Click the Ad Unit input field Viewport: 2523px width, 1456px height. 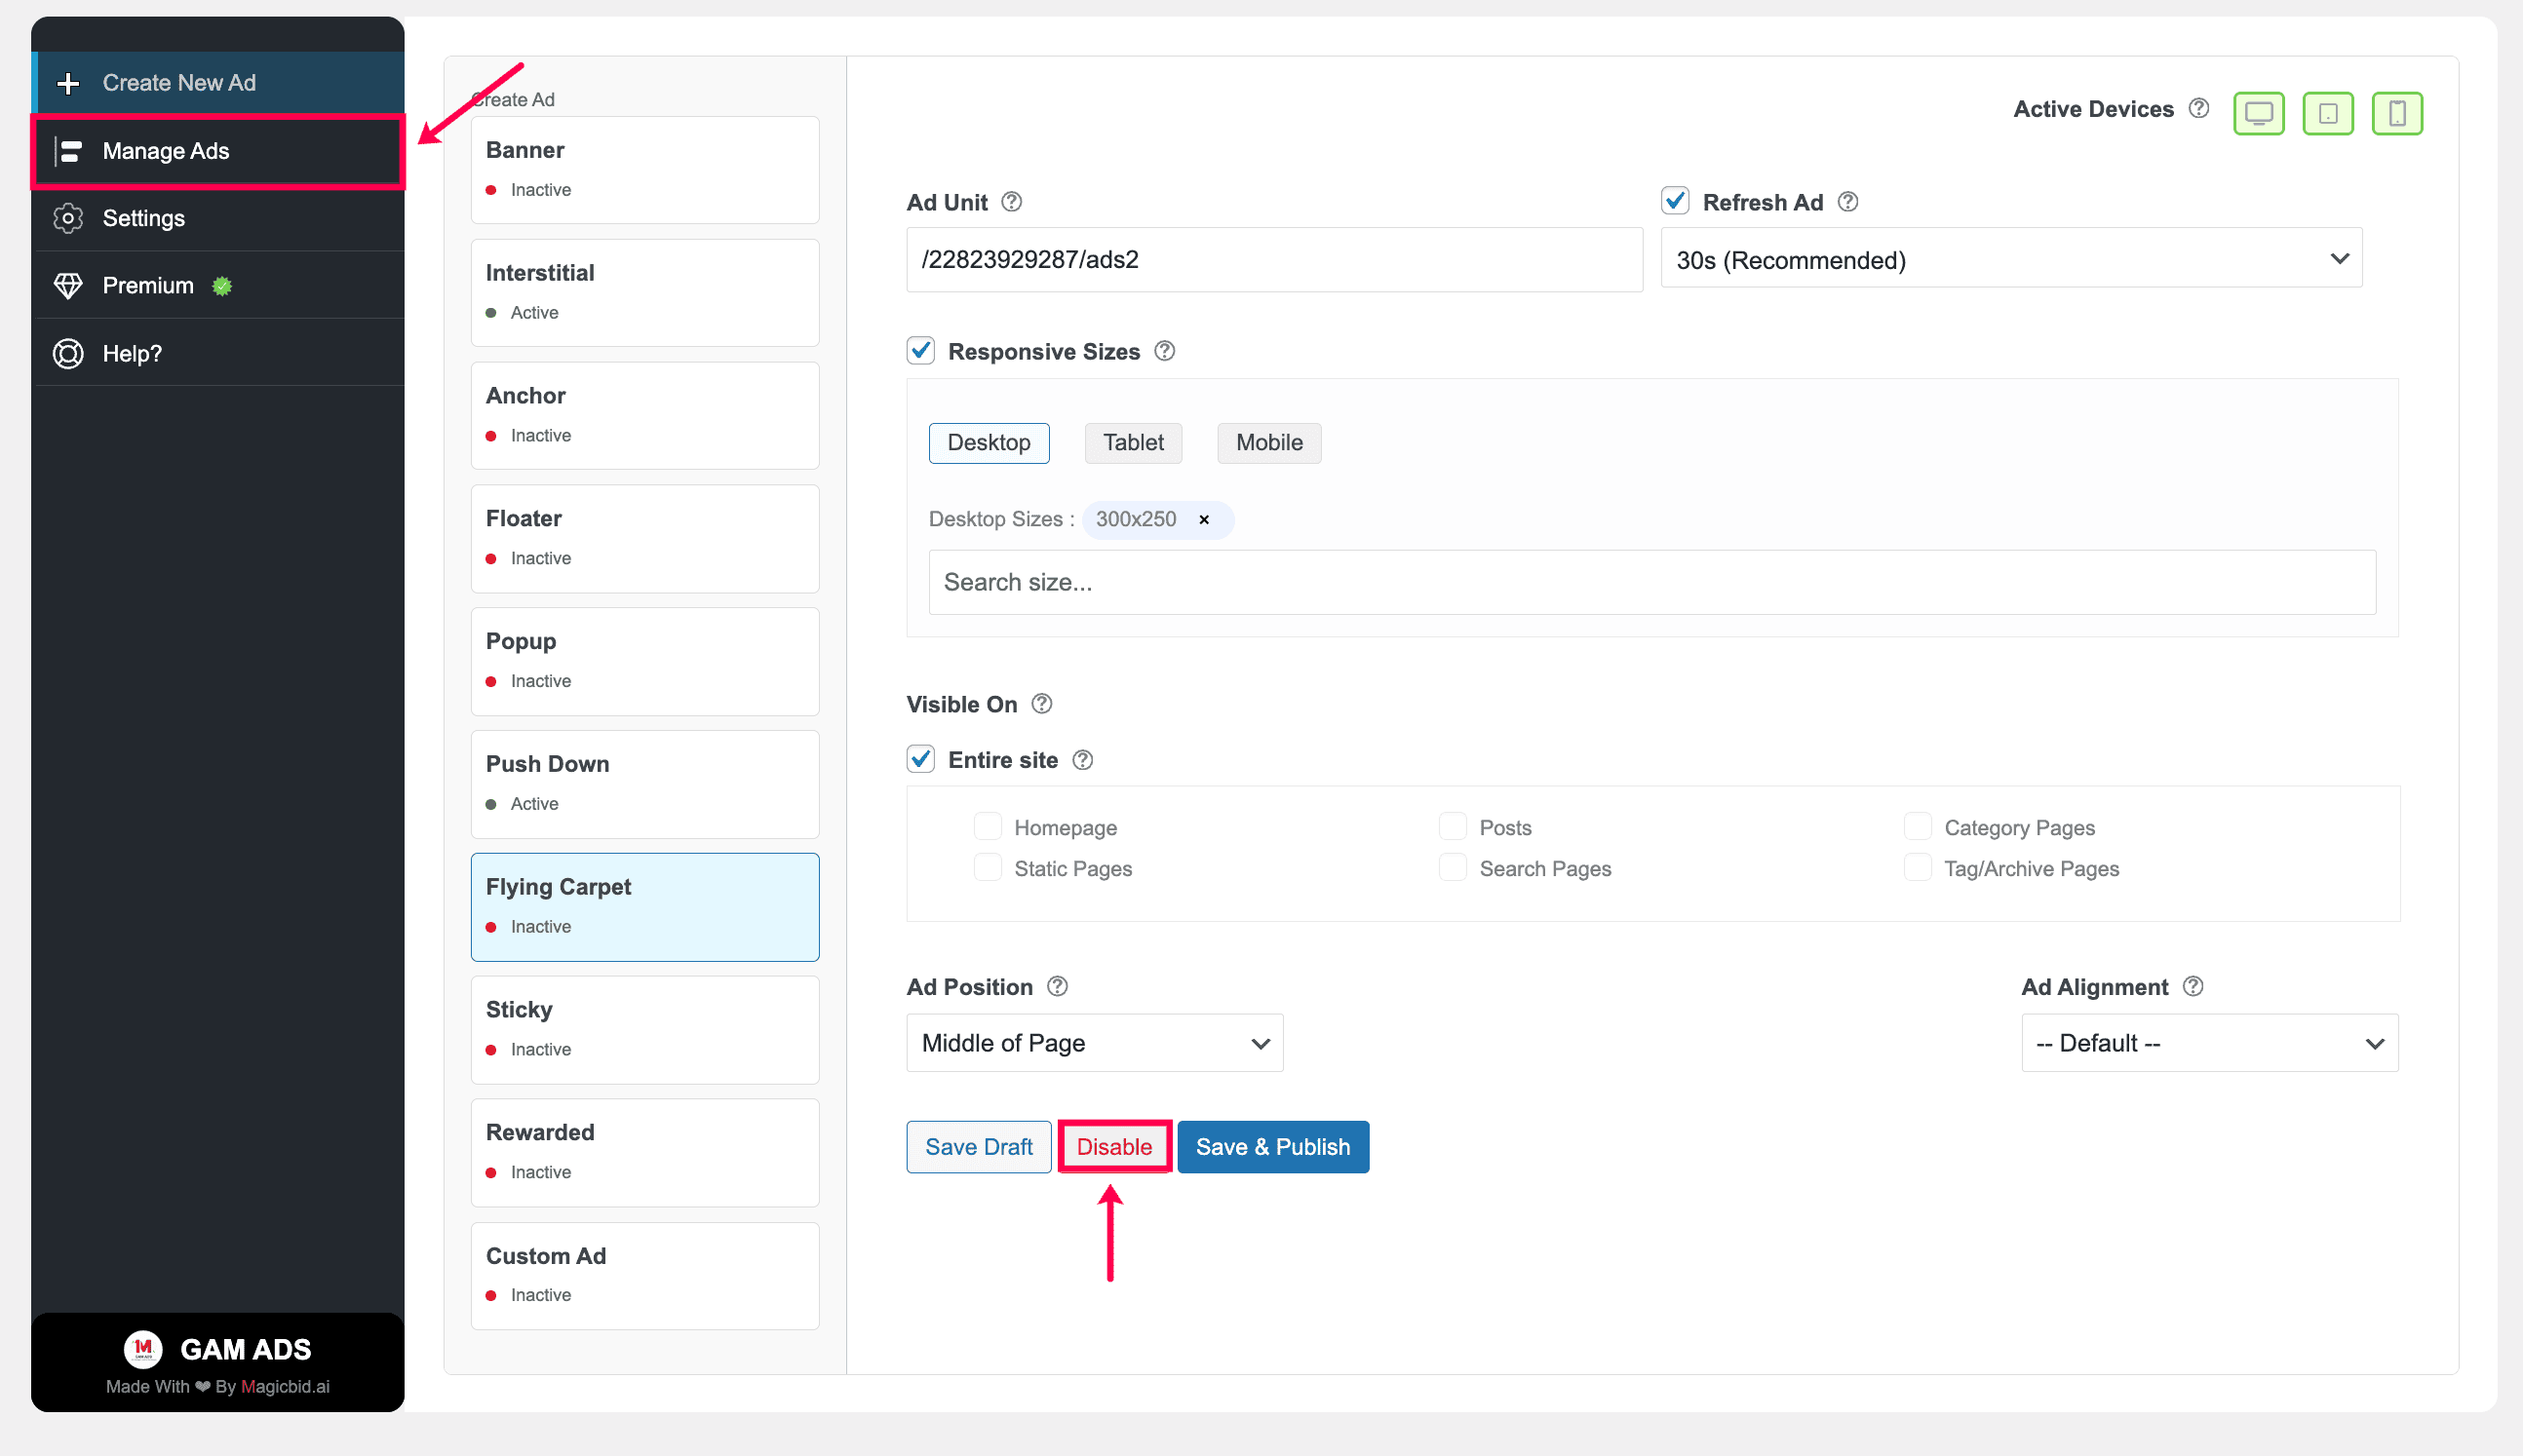(1274, 260)
